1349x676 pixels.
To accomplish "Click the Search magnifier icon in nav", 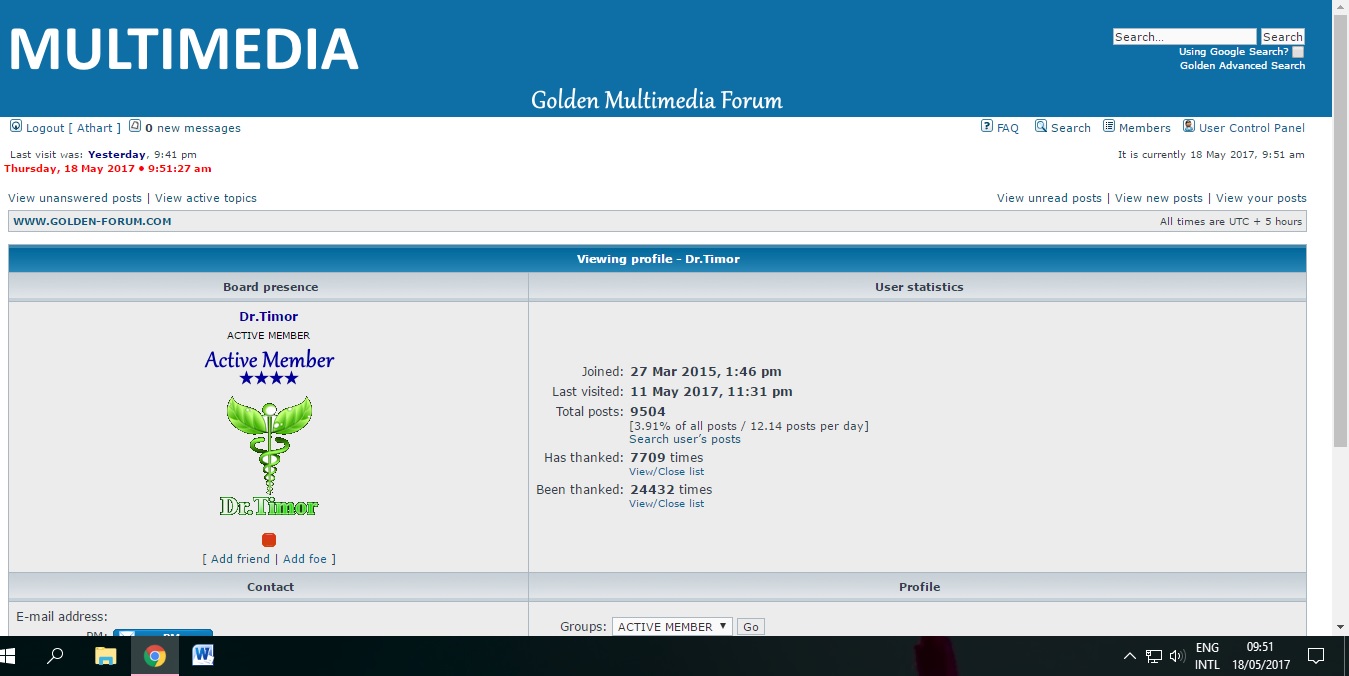I will pyautogui.click(x=1041, y=126).
